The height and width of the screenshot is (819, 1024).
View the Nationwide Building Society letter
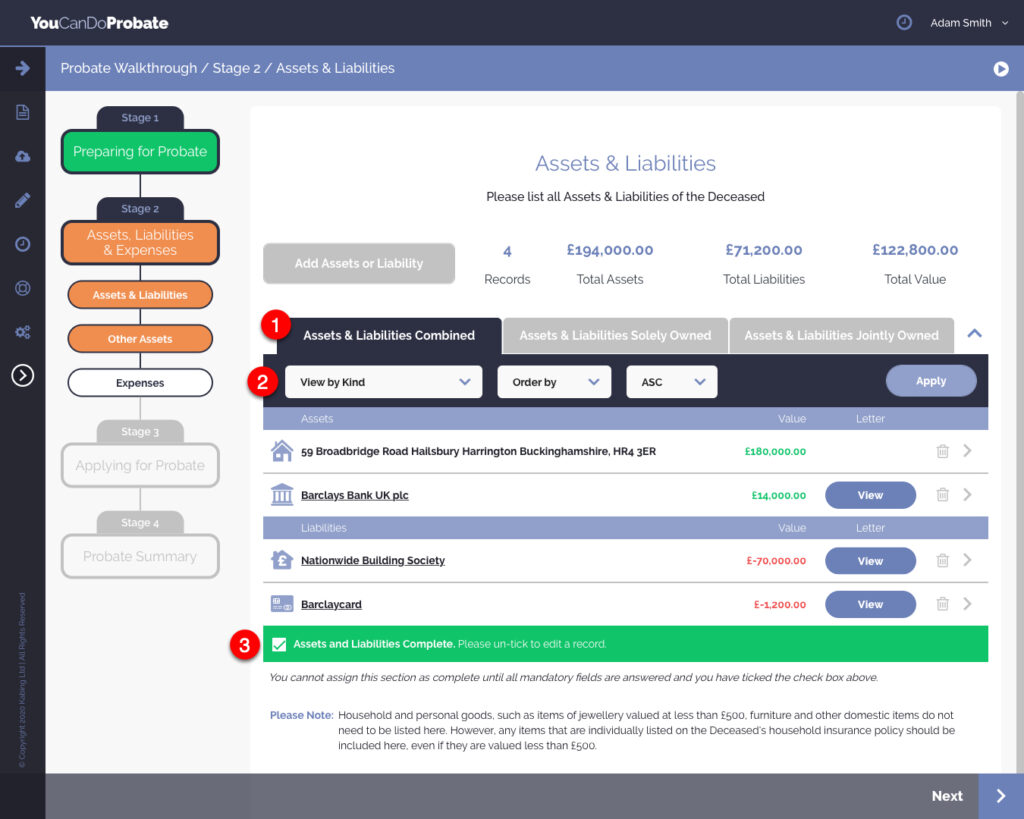[870, 561]
